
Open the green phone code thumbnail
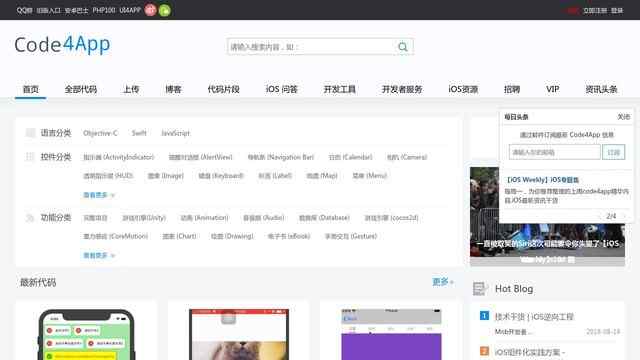tap(86, 335)
